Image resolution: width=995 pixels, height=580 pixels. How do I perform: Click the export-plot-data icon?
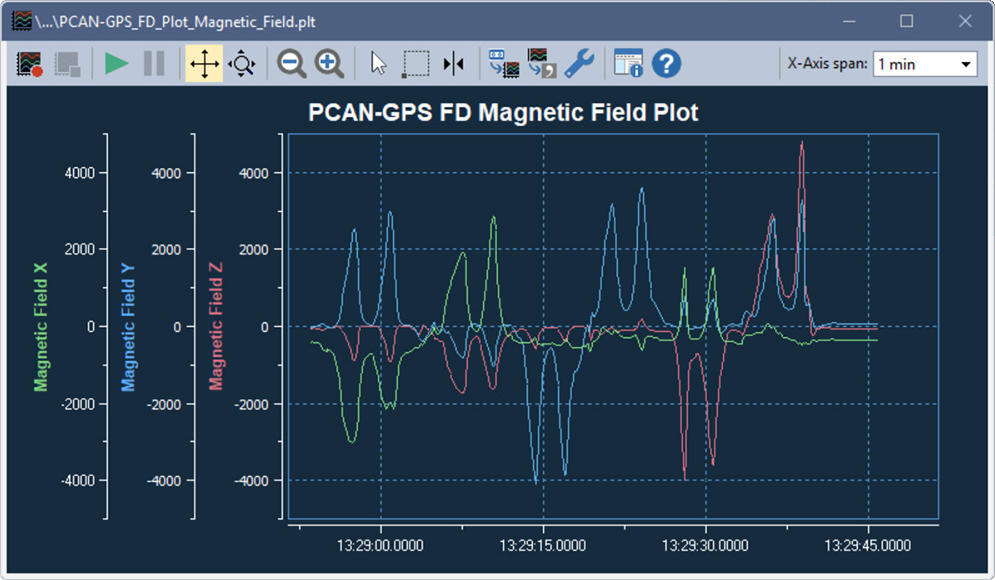541,63
